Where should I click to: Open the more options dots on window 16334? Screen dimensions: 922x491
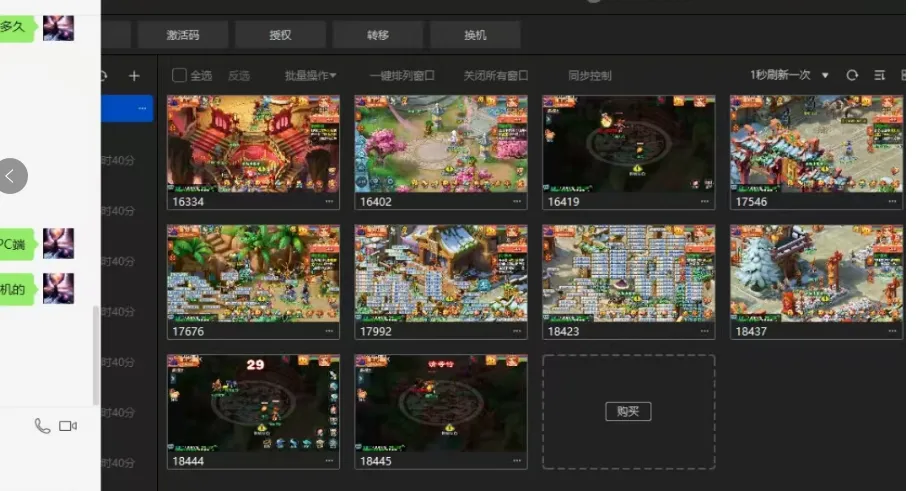[x=329, y=201]
